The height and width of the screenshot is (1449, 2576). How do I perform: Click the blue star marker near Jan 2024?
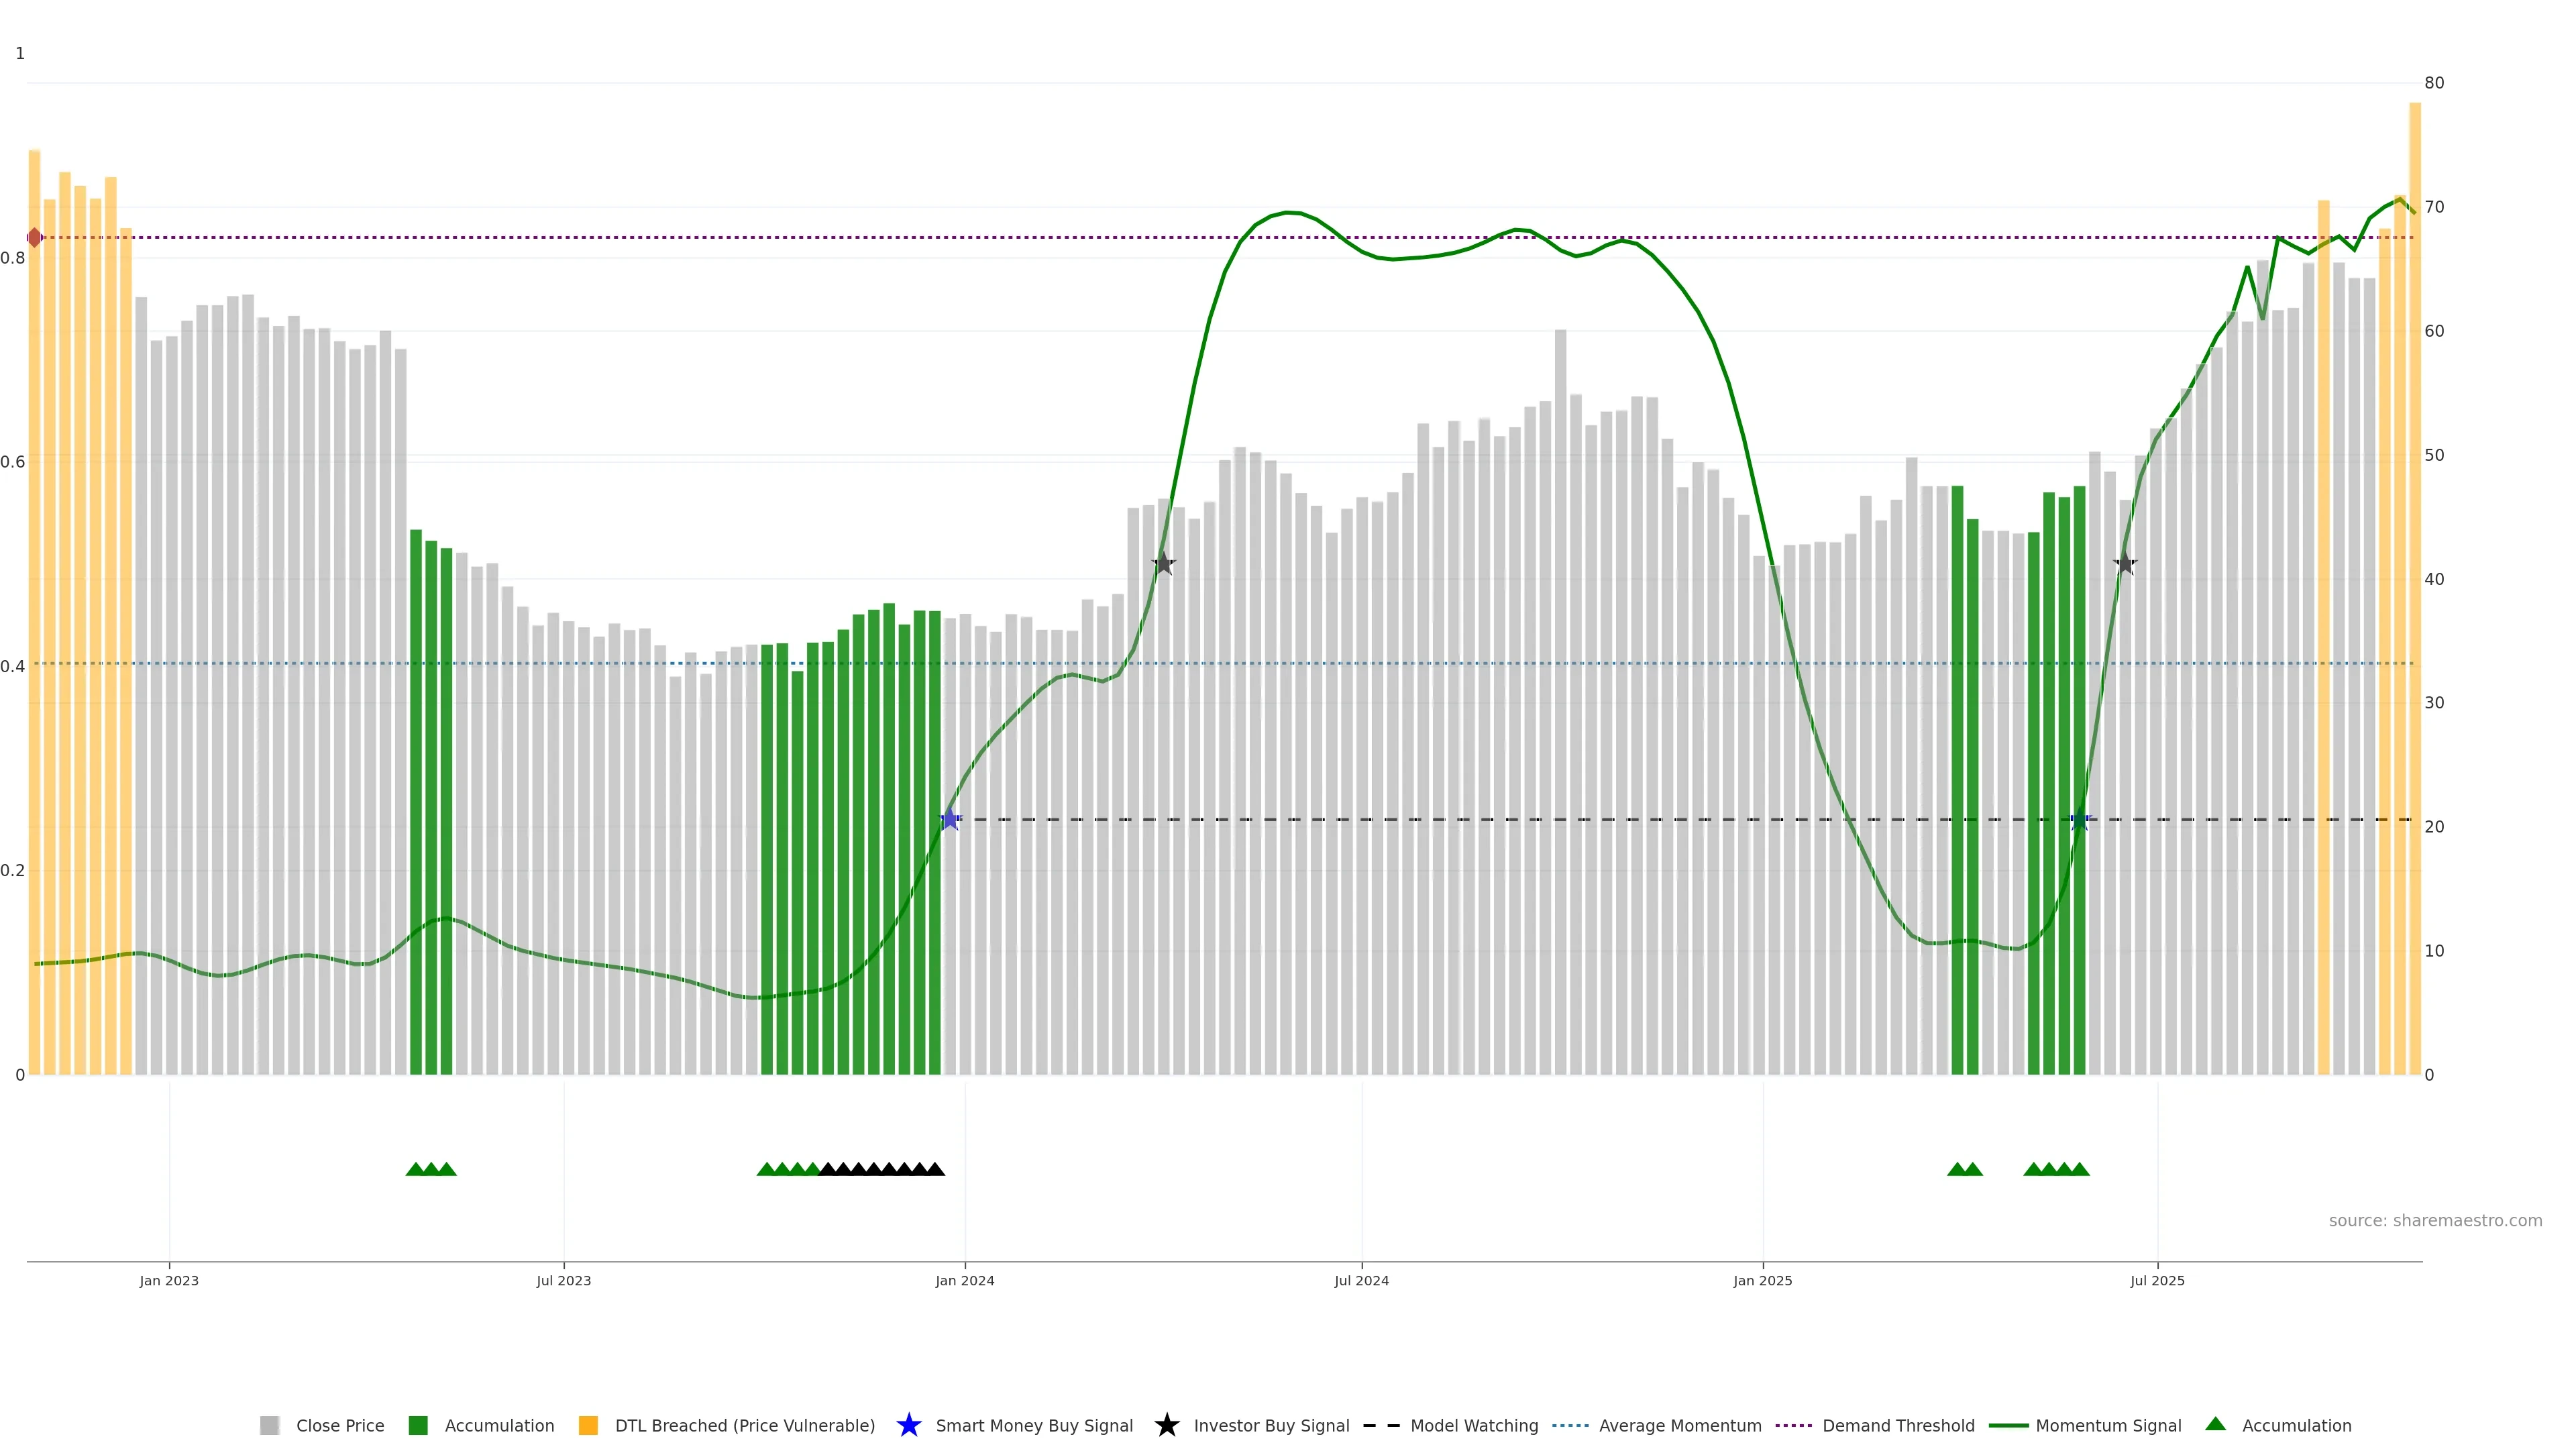point(950,820)
